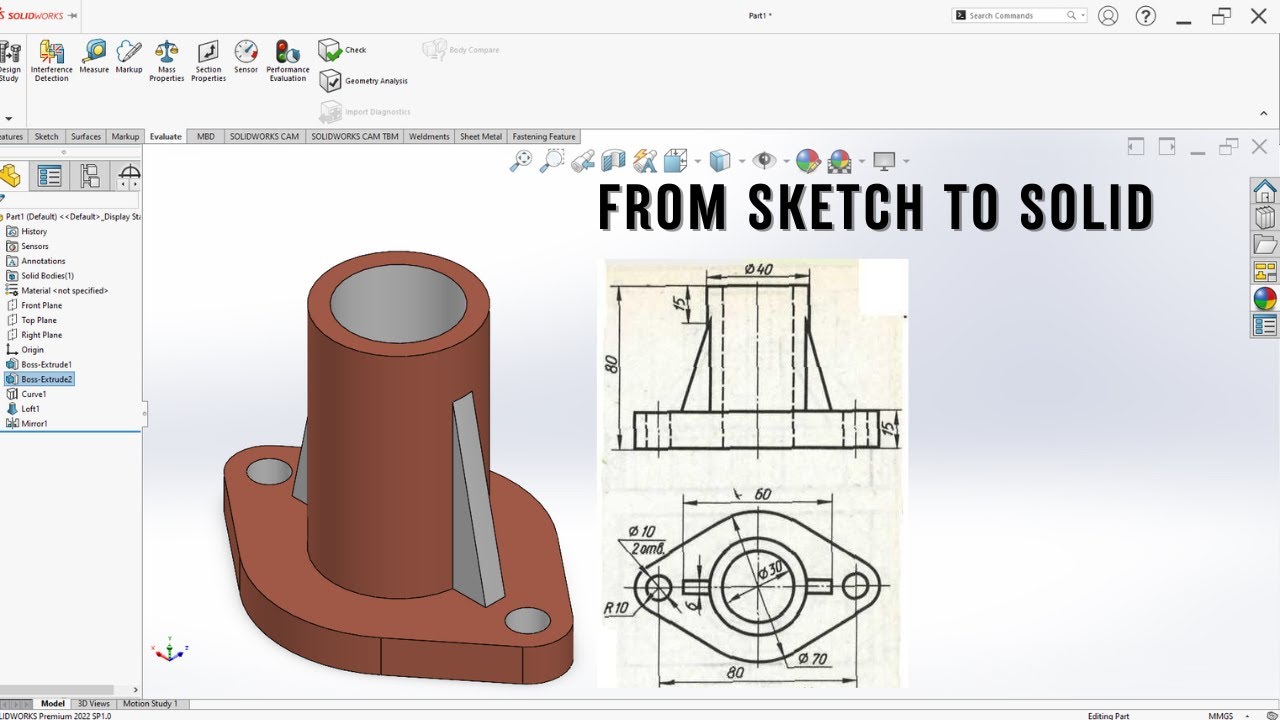Screen dimensions: 1280x720
Task: Expand View Settings dropdown arrow
Action: point(906,161)
